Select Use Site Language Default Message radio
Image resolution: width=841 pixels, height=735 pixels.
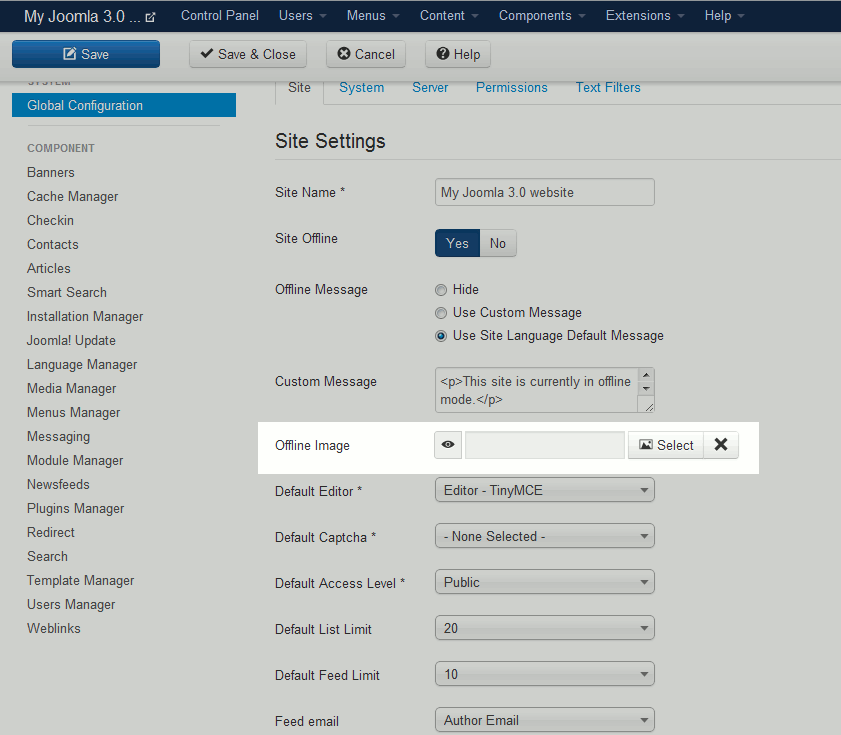441,336
